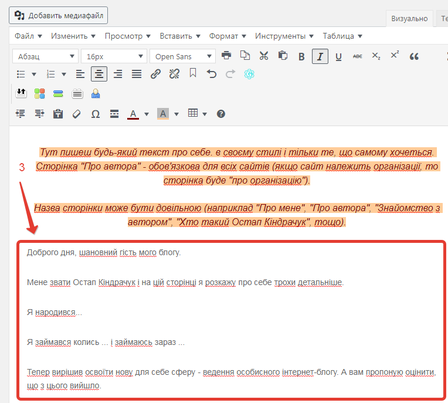The height and width of the screenshot is (403, 448).
Task: Open the Абзац paragraph format dropdown
Action: coord(45,56)
